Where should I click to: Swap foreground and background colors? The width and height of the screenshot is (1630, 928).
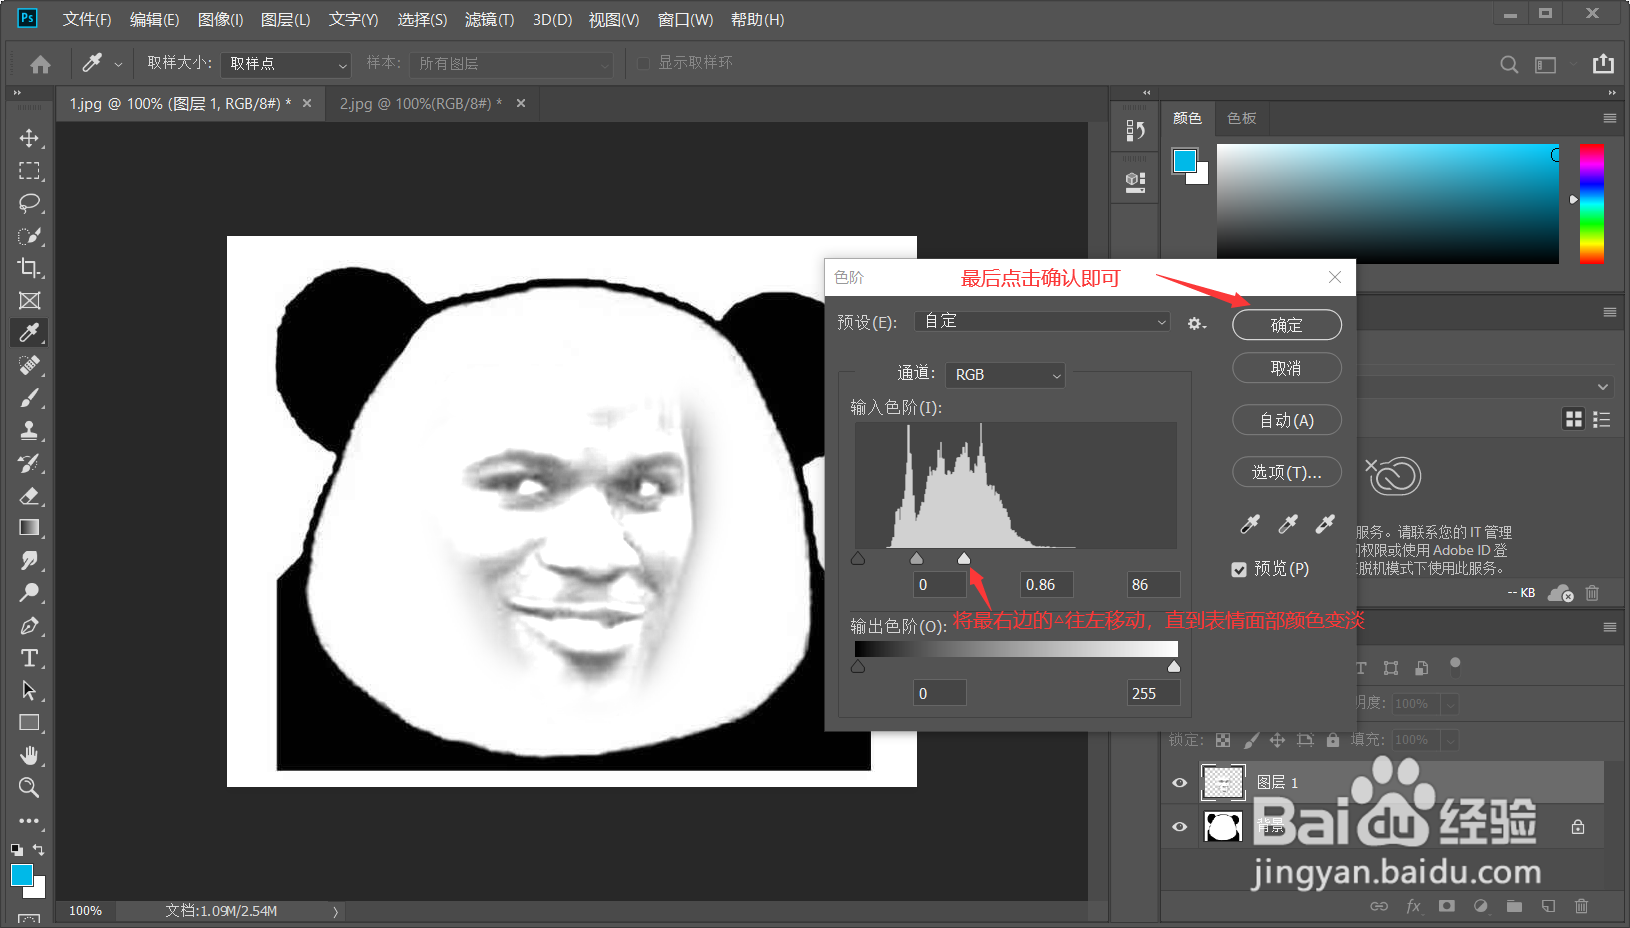pos(39,849)
